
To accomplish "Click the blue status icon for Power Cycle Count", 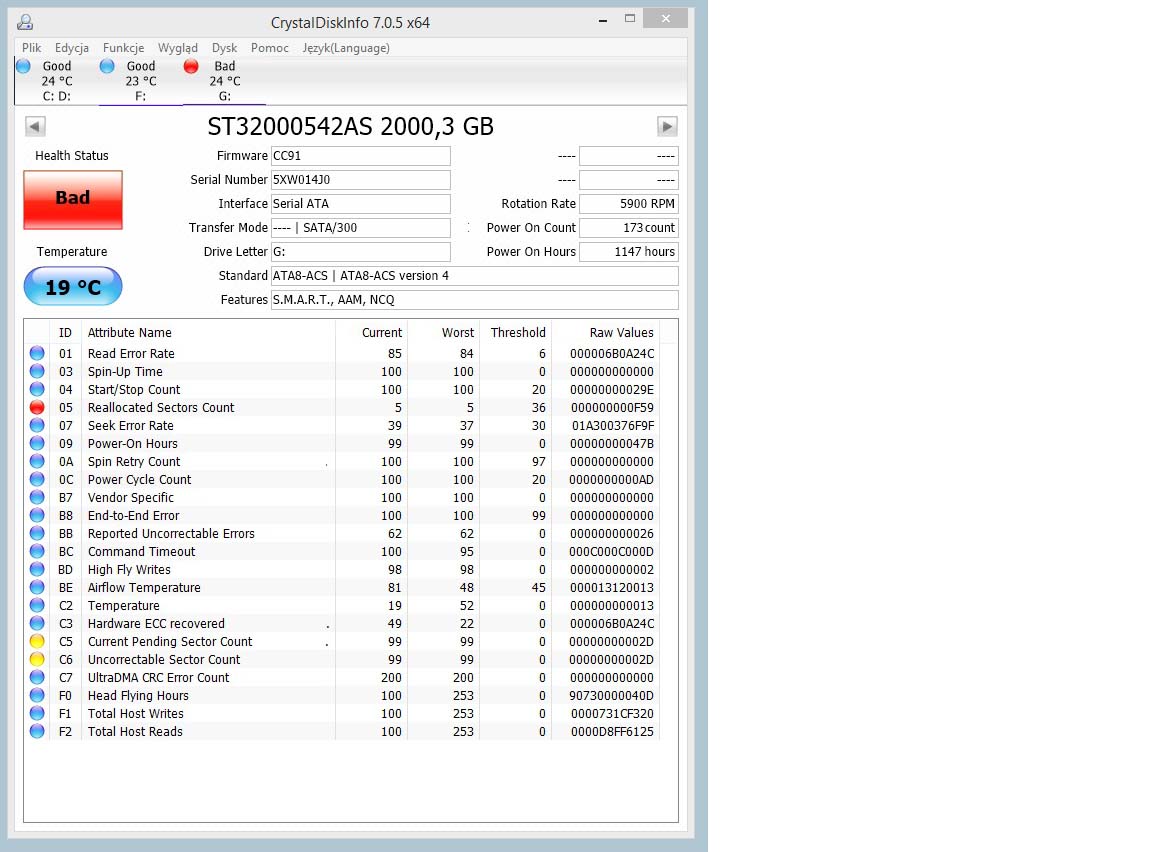I will point(37,479).
